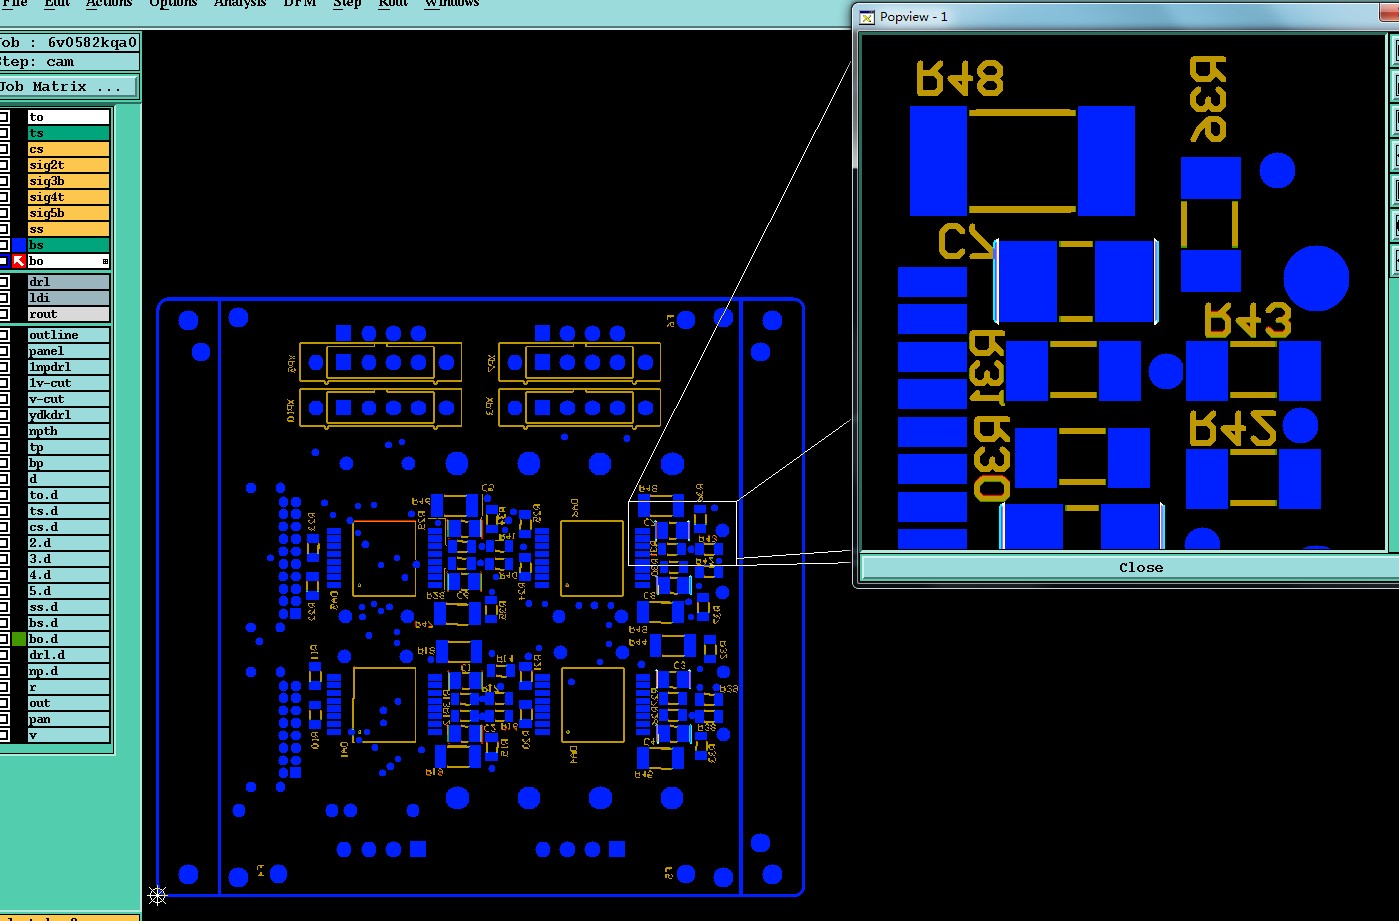
Task: Toggle the checkbox for layer sig3b
Action: tap(4, 181)
